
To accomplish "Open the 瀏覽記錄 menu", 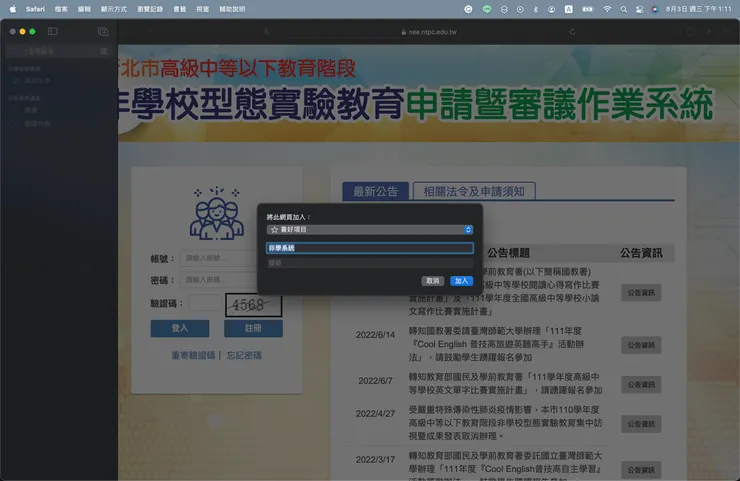I will pyautogui.click(x=150, y=9).
